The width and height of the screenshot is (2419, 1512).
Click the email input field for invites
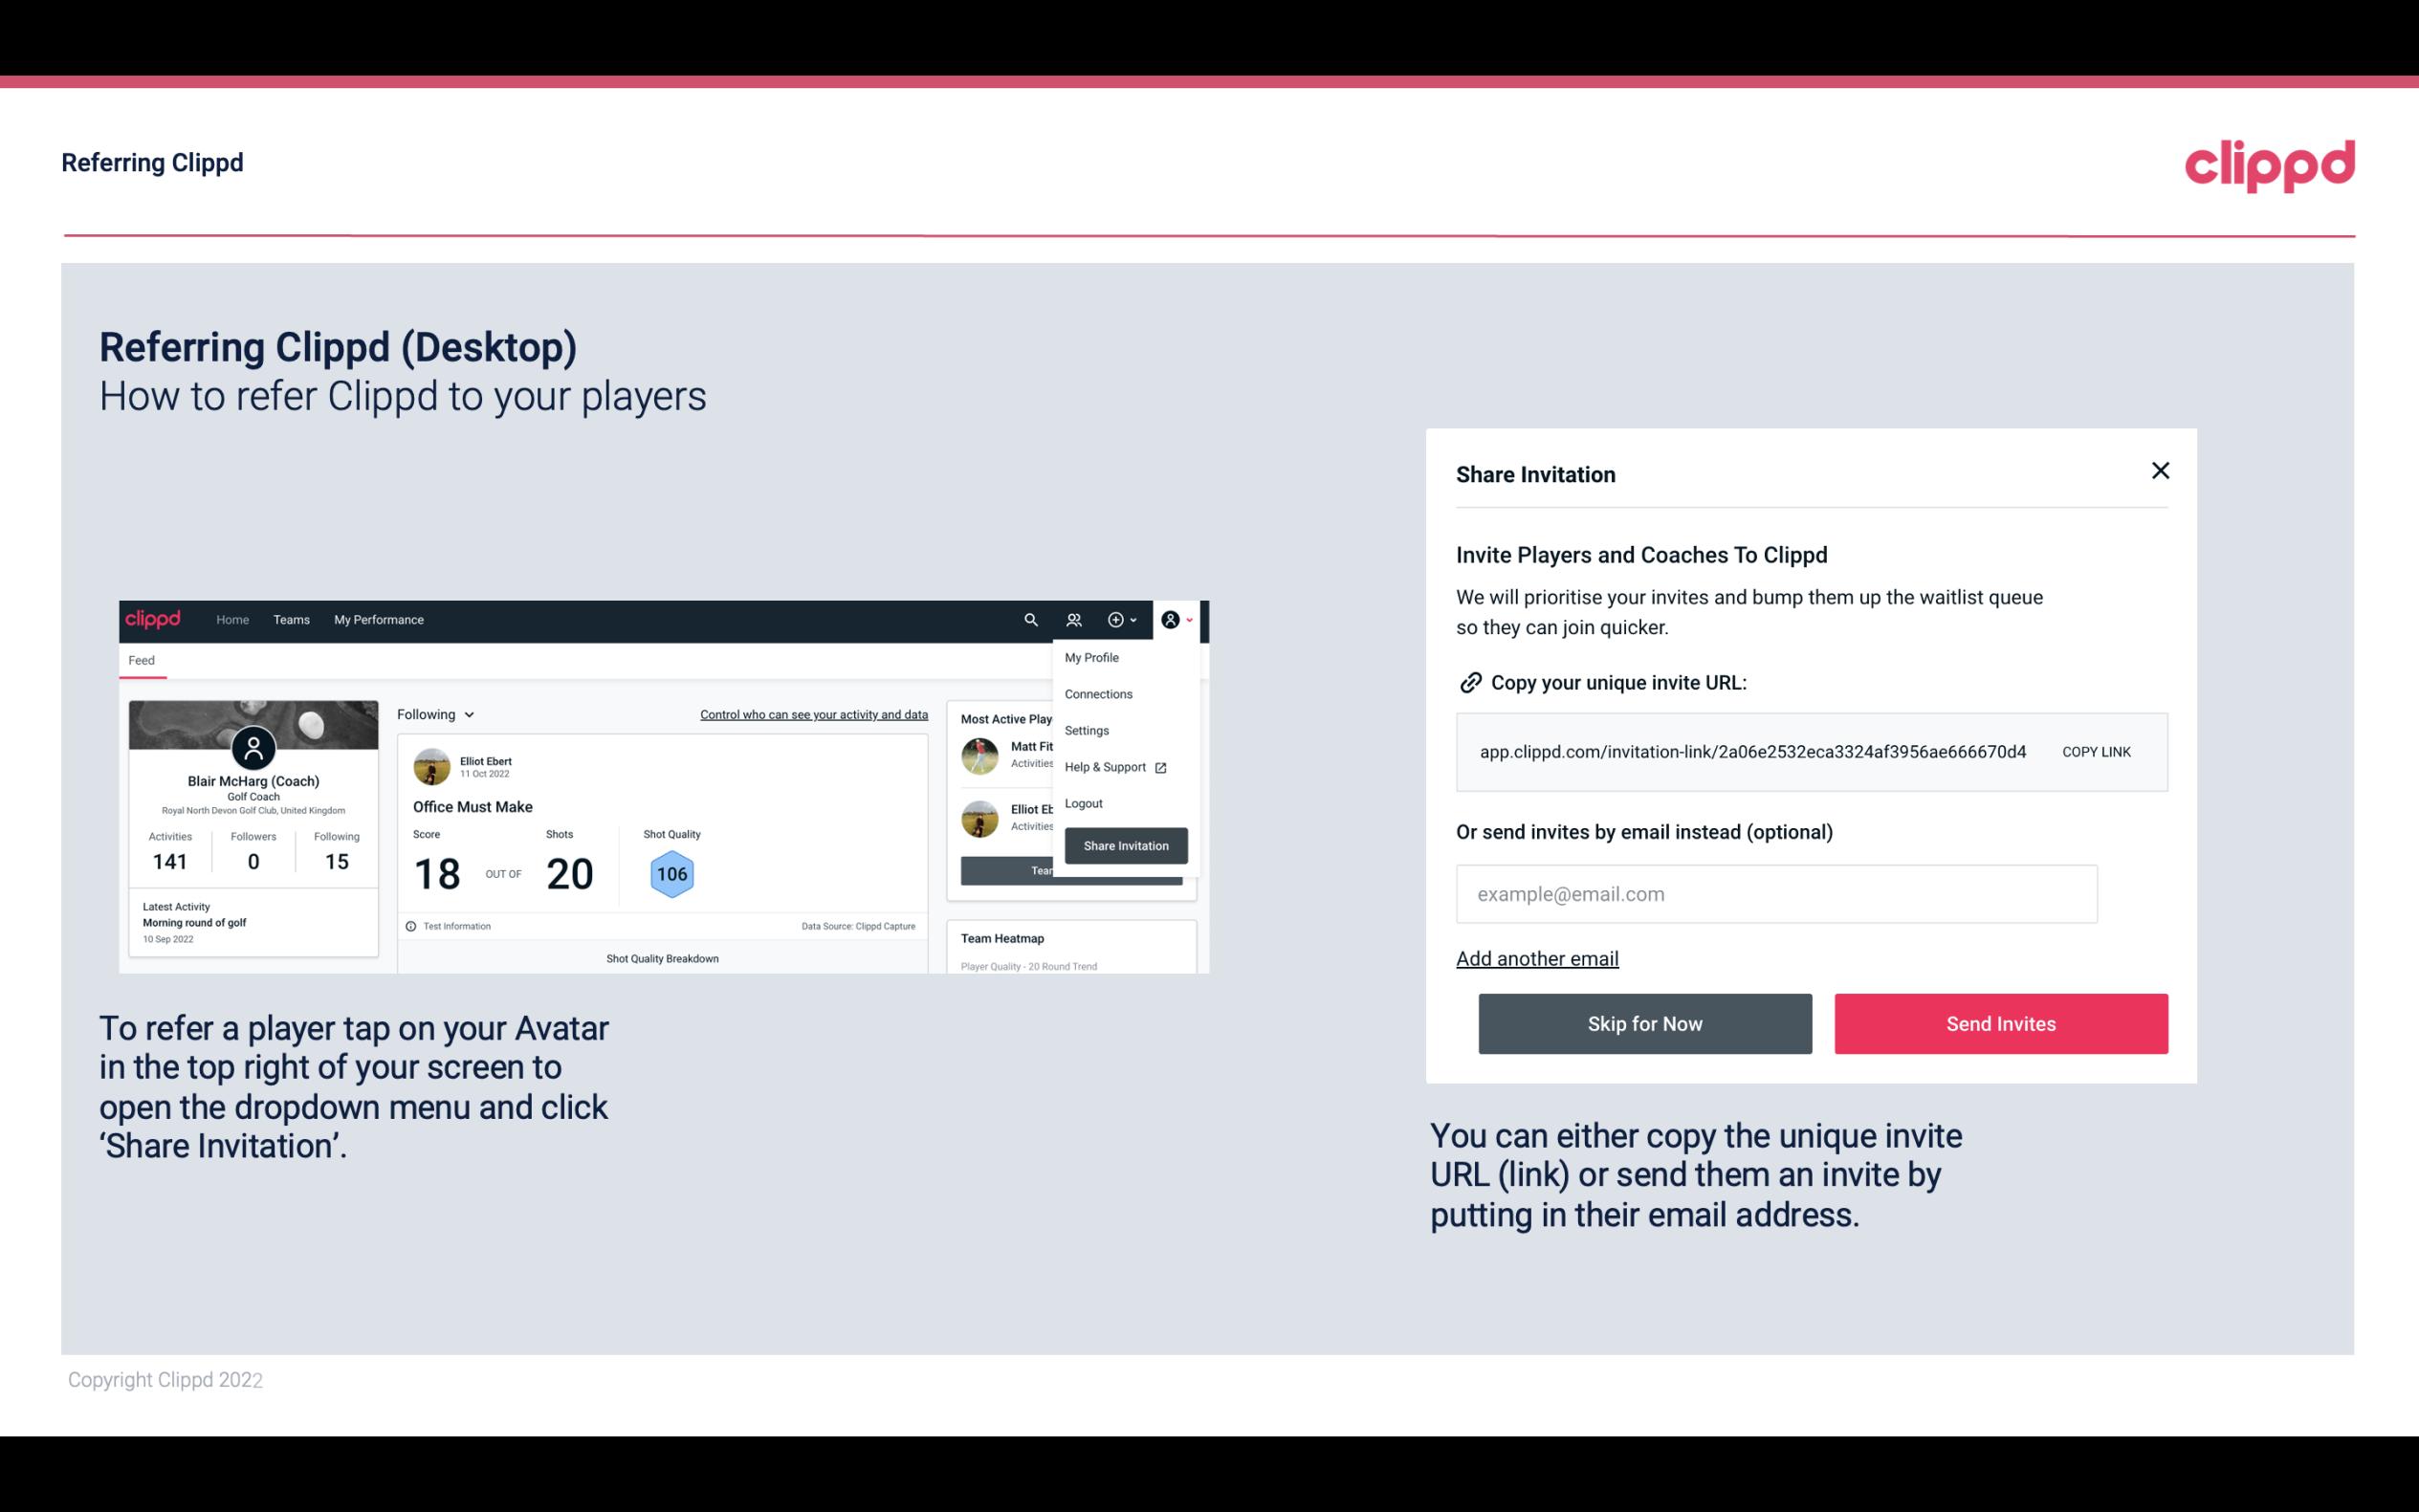1776,893
